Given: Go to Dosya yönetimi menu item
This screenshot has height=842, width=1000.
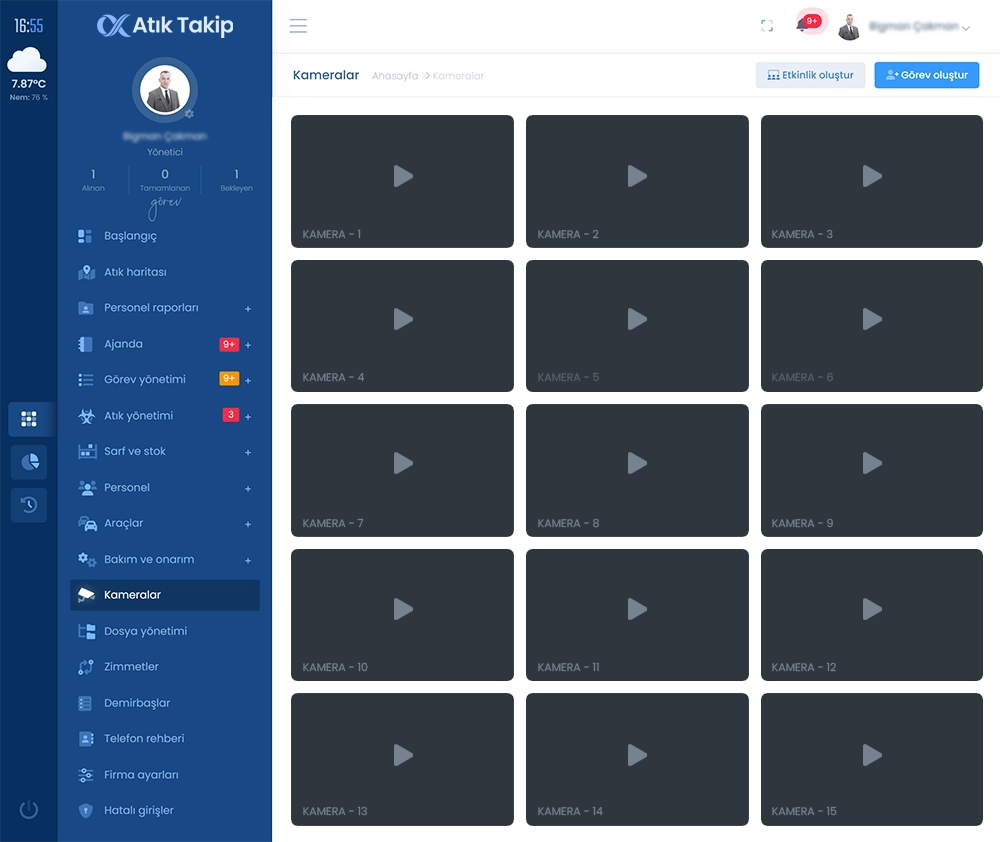Looking at the screenshot, I should (145, 631).
